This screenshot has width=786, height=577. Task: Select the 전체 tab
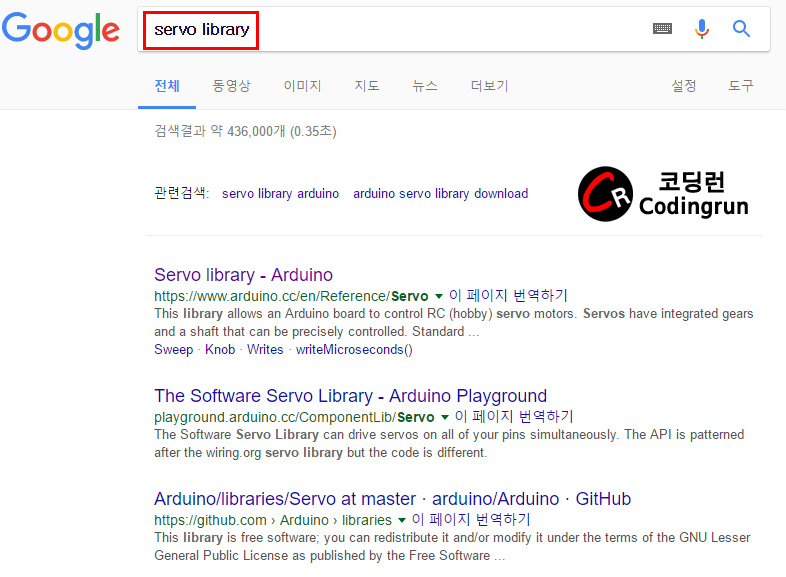pyautogui.click(x=167, y=86)
